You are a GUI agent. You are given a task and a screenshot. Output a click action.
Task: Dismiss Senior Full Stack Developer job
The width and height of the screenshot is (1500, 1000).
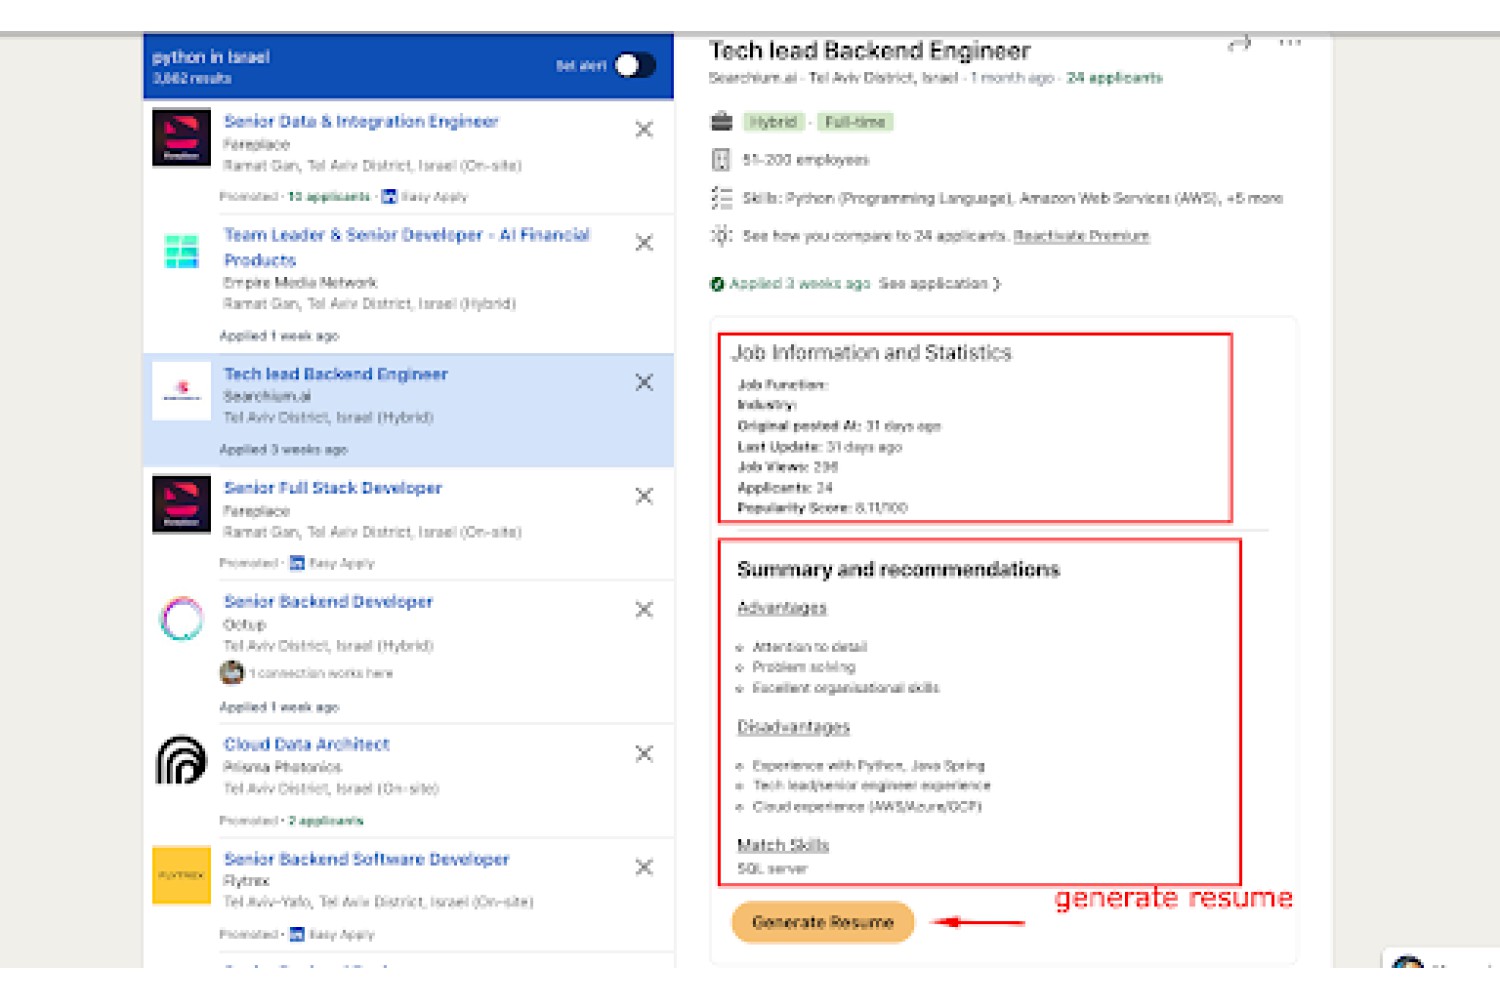[644, 496]
